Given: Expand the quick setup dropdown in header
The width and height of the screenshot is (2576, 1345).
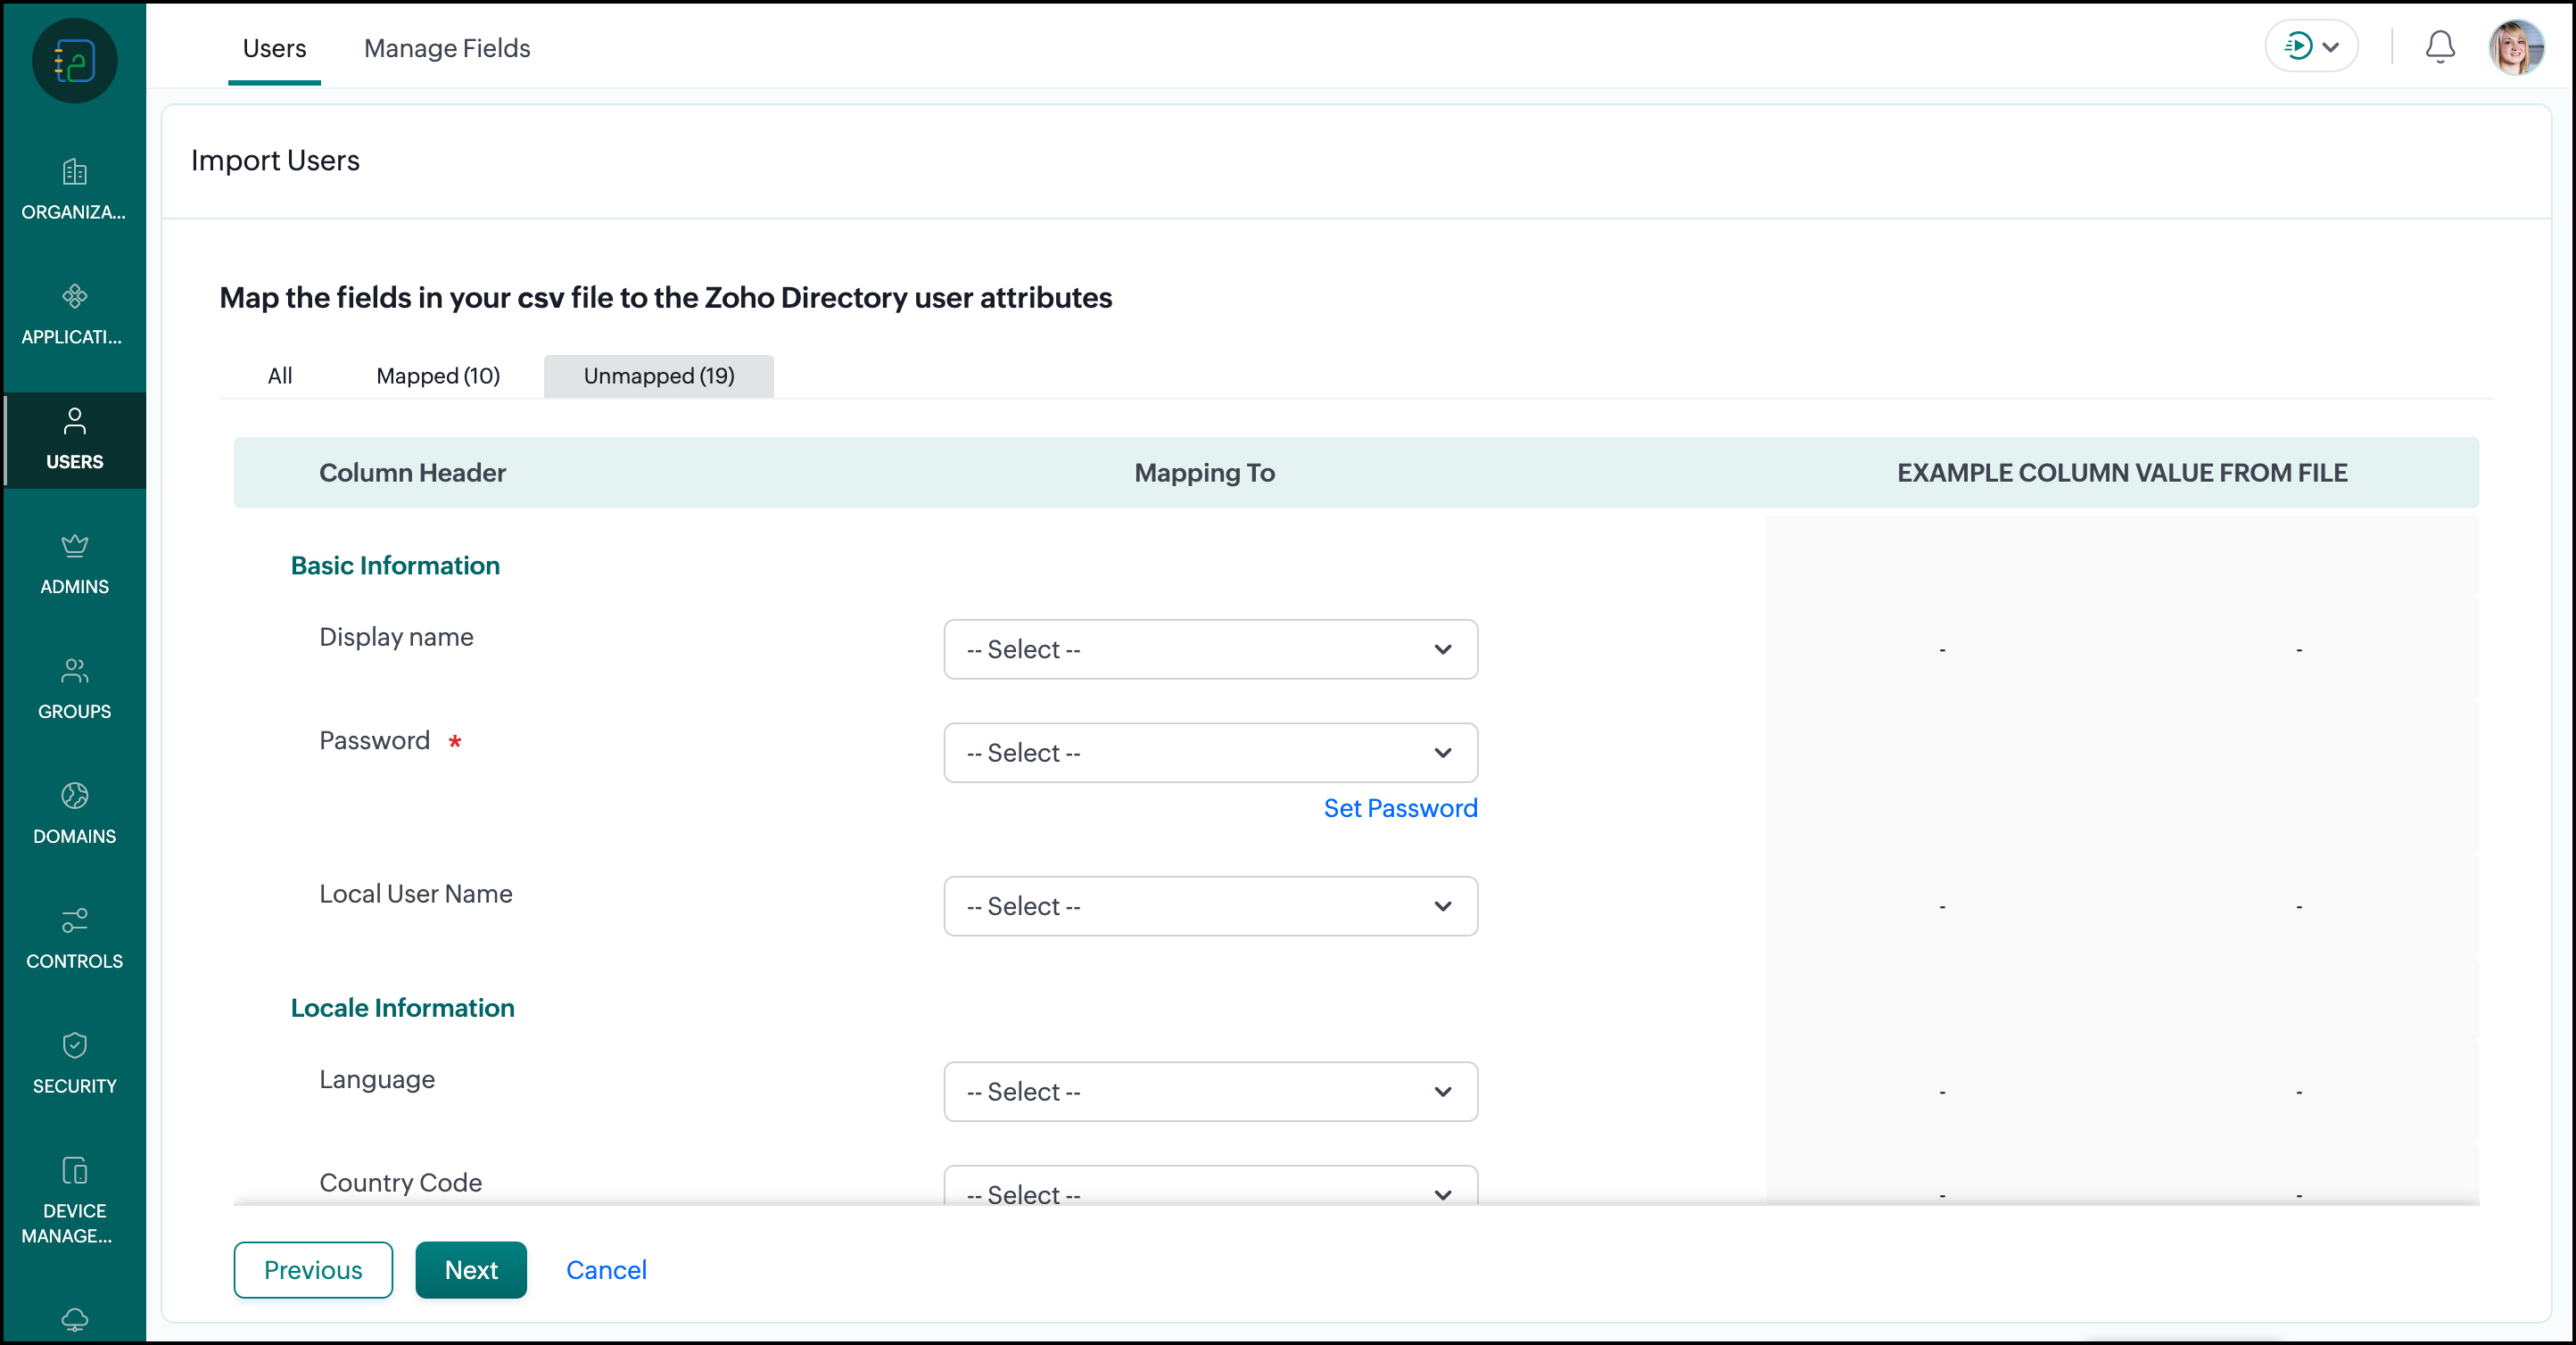Looking at the screenshot, I should pyautogui.click(x=2311, y=47).
